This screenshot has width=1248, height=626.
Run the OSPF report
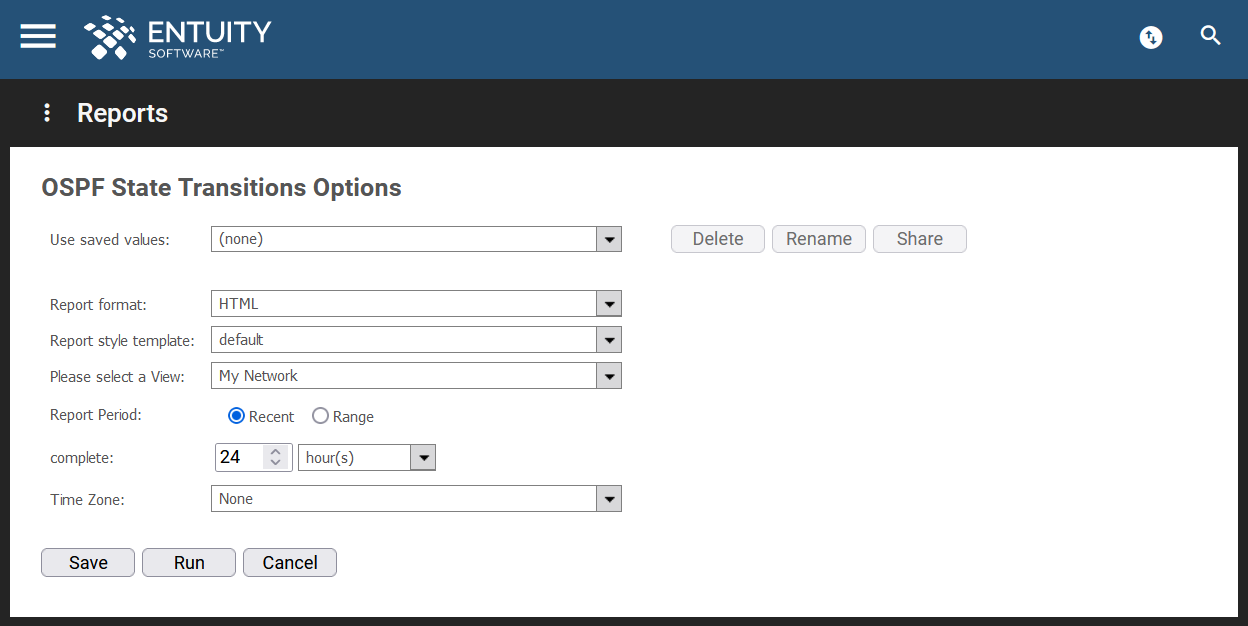coord(189,563)
